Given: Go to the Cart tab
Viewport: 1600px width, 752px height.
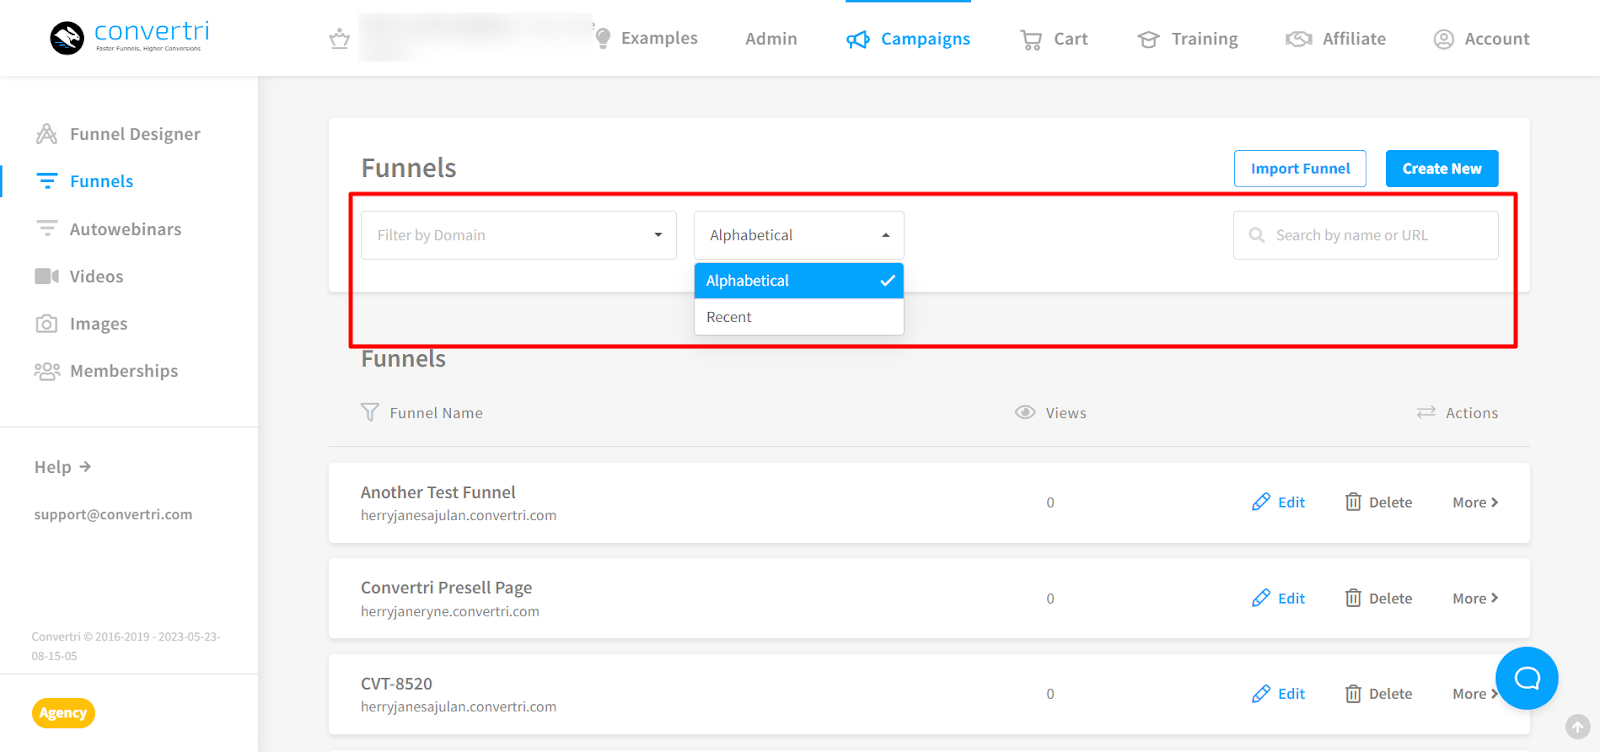Looking at the screenshot, I should [x=1054, y=39].
